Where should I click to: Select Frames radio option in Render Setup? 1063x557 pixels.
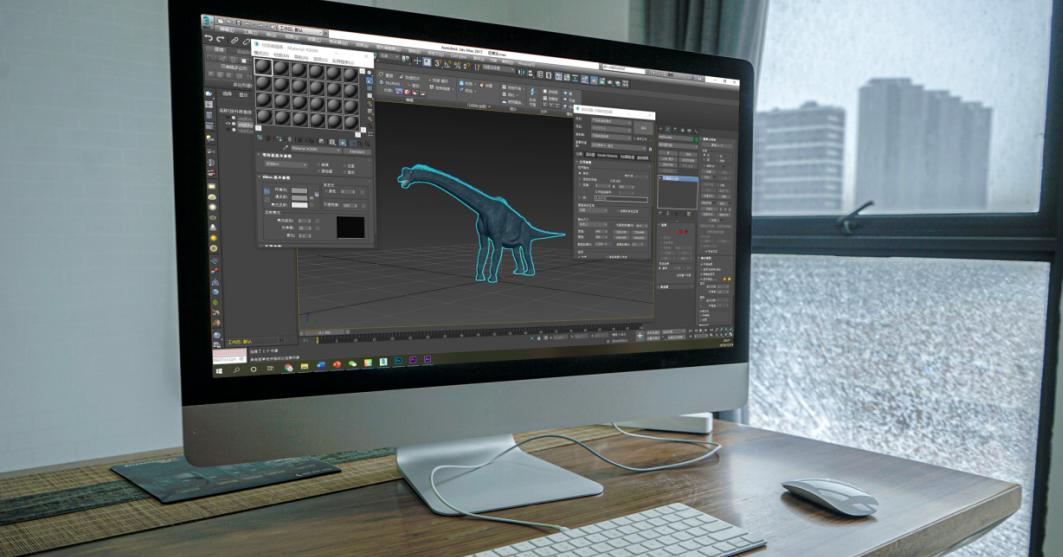click(x=580, y=197)
